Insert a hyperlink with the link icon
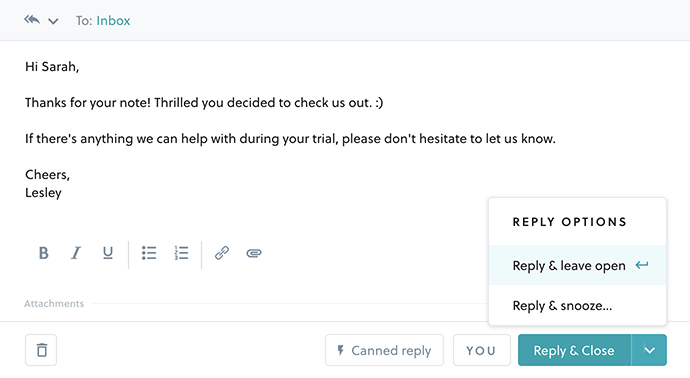Screen dimensions: 690x378 (x=222, y=253)
